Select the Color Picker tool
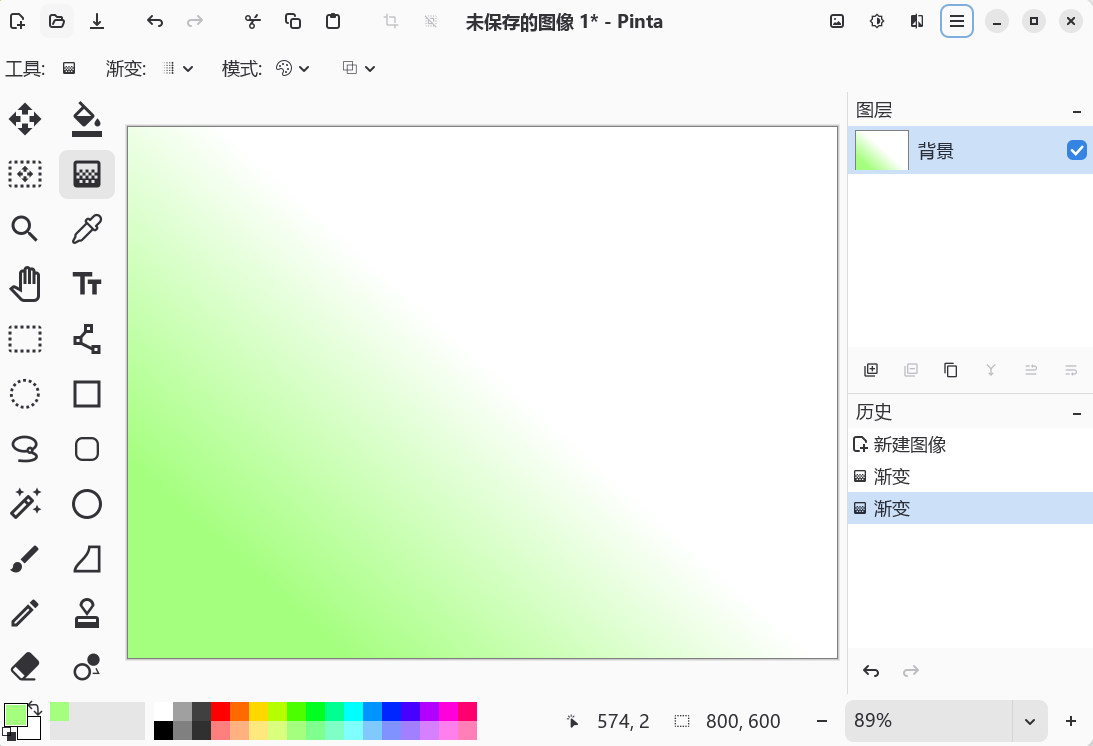Viewport: 1093px width, 746px height. [x=87, y=229]
